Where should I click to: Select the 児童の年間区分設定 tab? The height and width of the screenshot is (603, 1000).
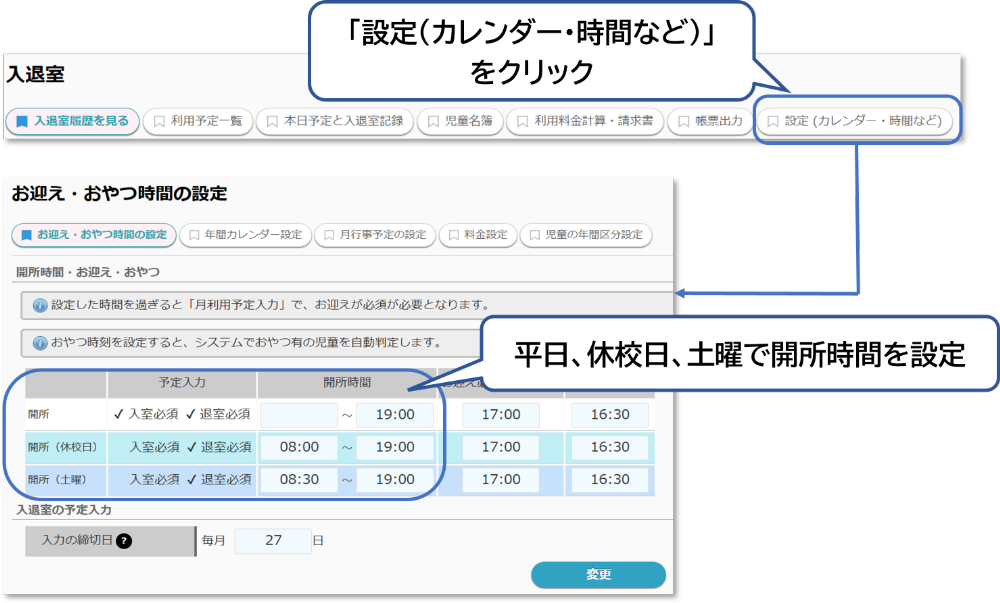pyautogui.click(x=586, y=236)
